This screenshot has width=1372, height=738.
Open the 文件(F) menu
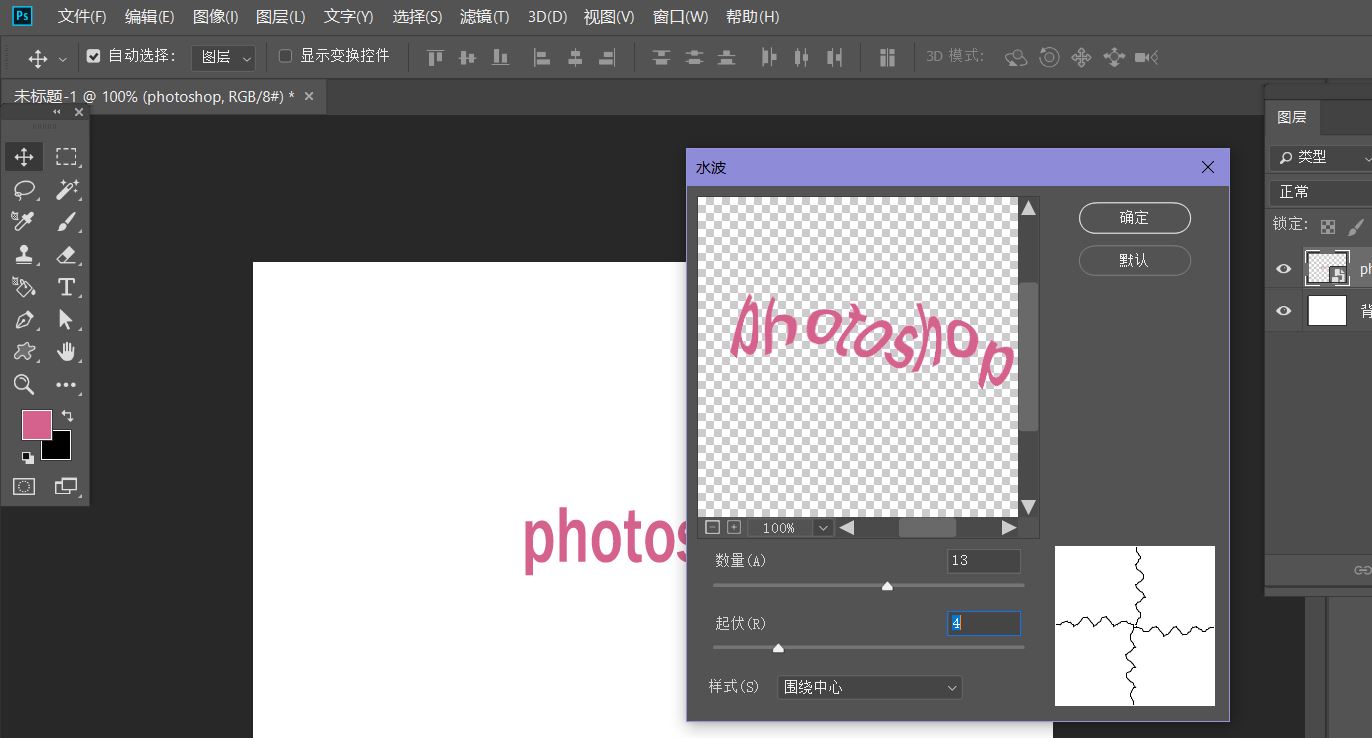point(82,17)
